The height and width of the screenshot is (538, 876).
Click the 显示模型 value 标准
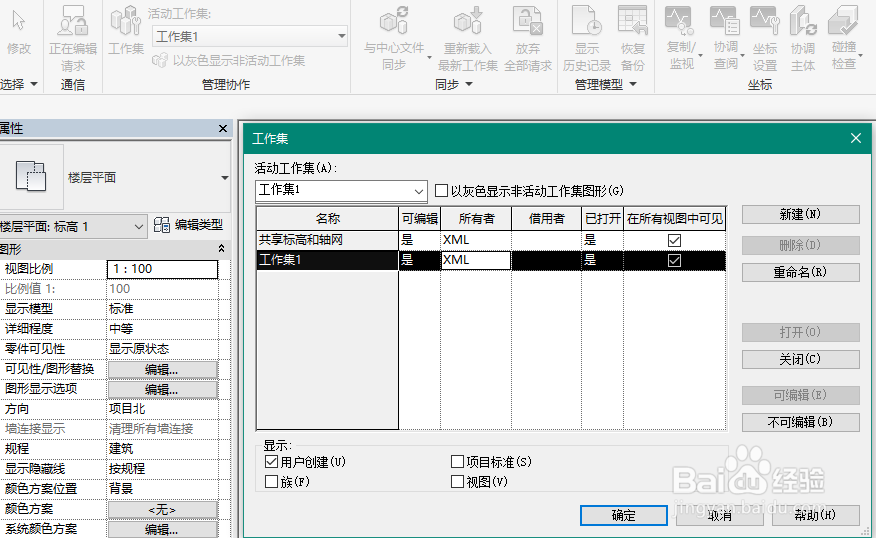(162, 308)
